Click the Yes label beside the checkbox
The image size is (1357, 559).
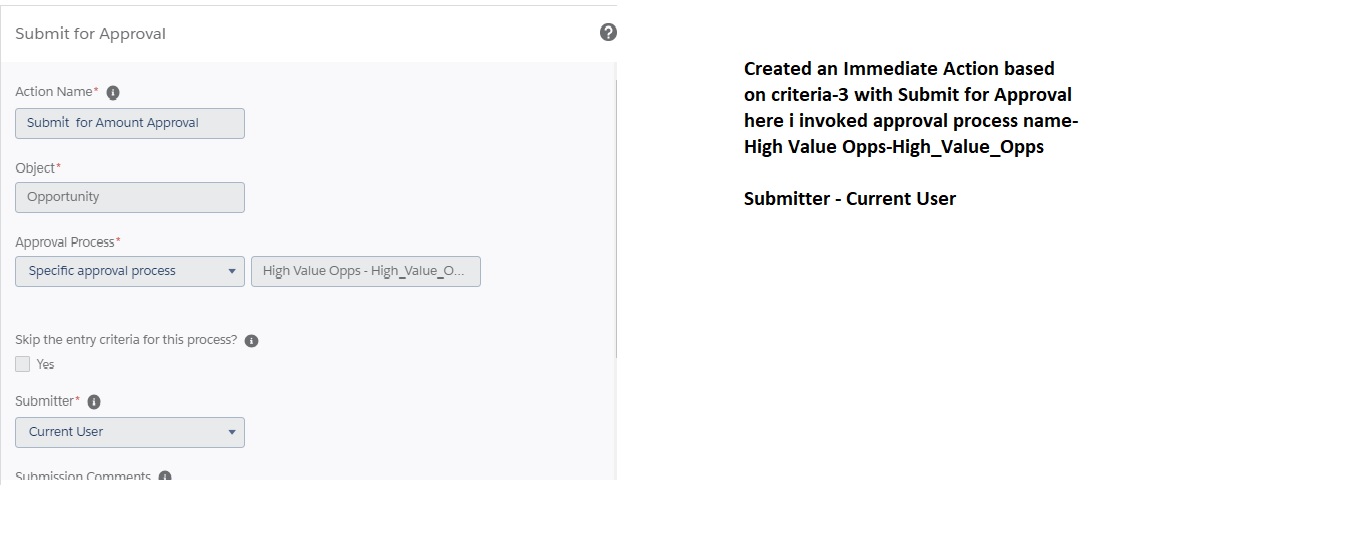[x=45, y=365]
